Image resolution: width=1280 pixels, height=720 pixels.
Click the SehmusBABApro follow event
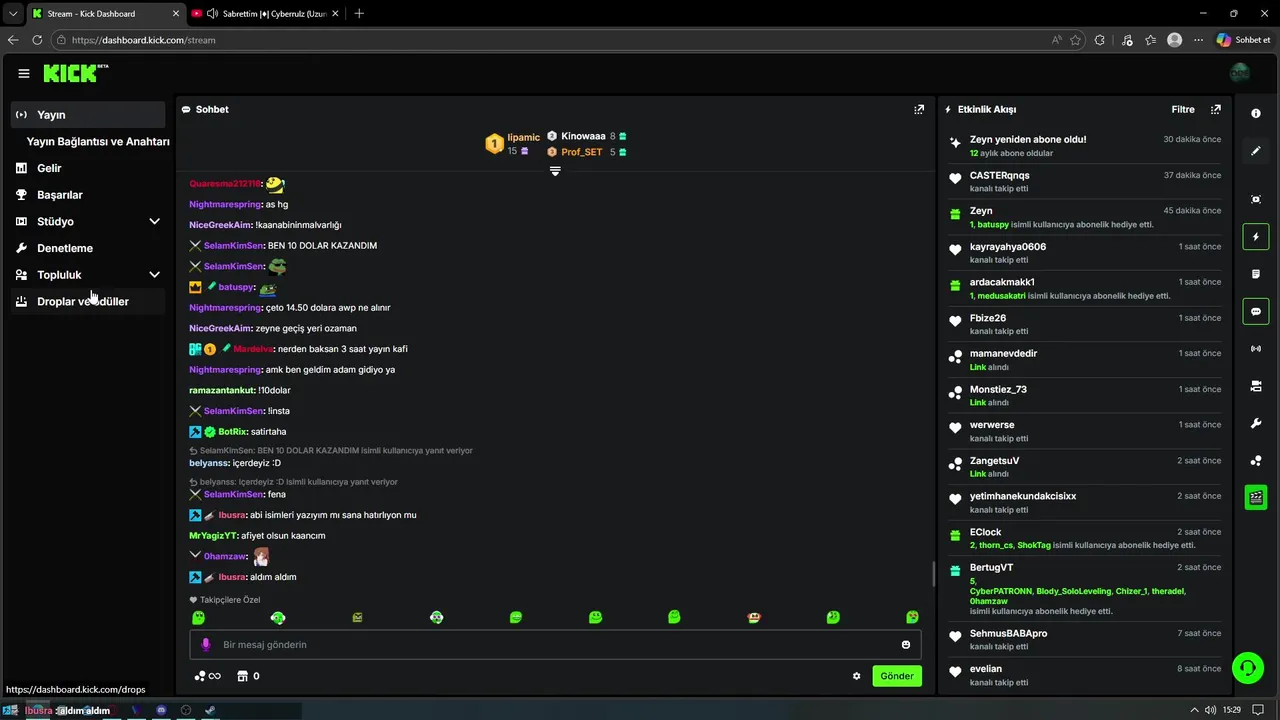(x=1085, y=639)
